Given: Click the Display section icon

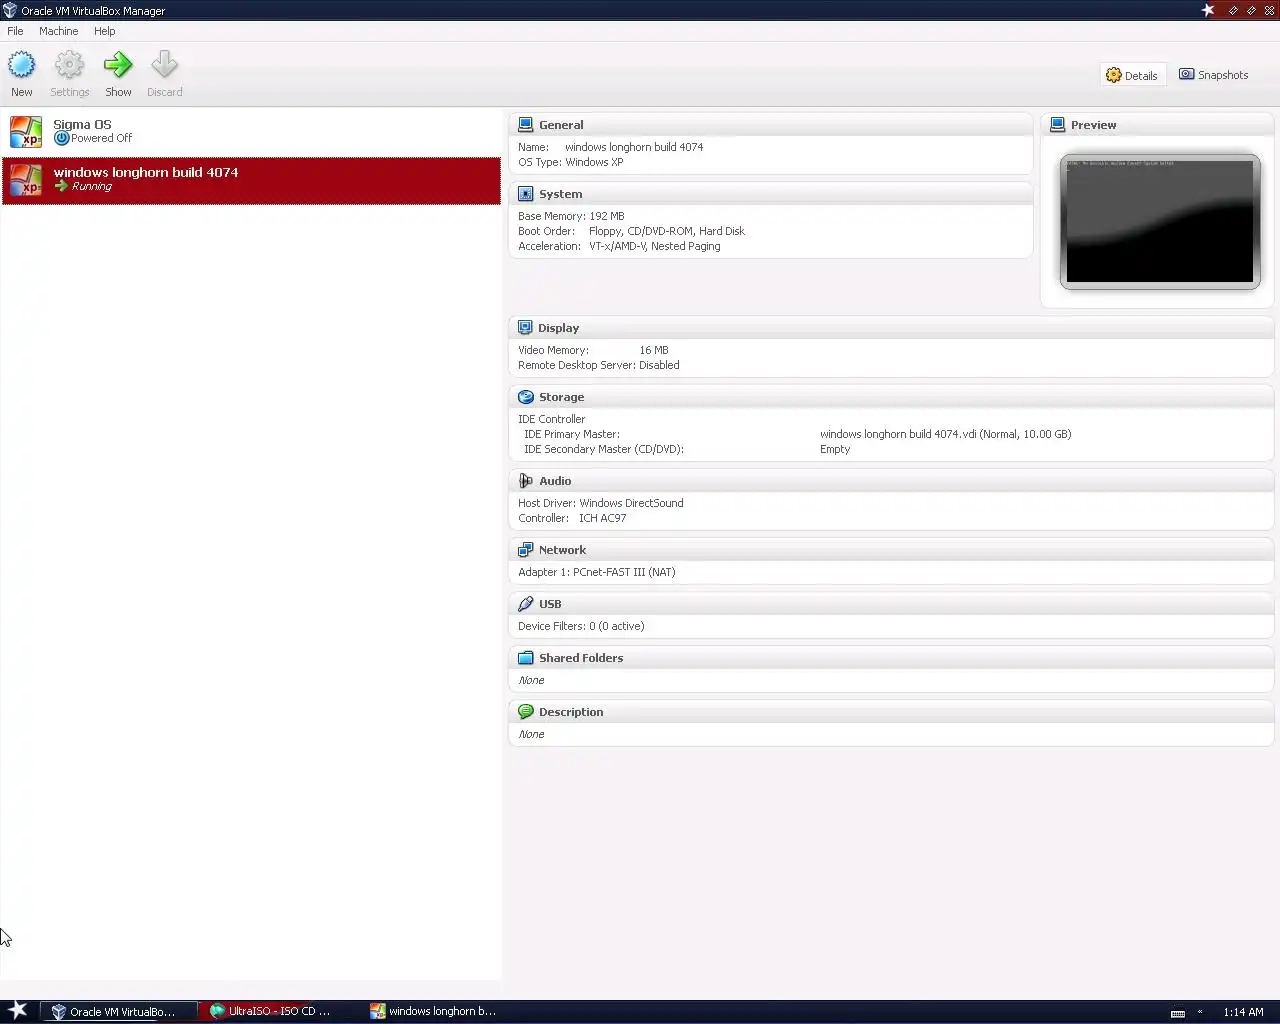Looking at the screenshot, I should click(525, 328).
